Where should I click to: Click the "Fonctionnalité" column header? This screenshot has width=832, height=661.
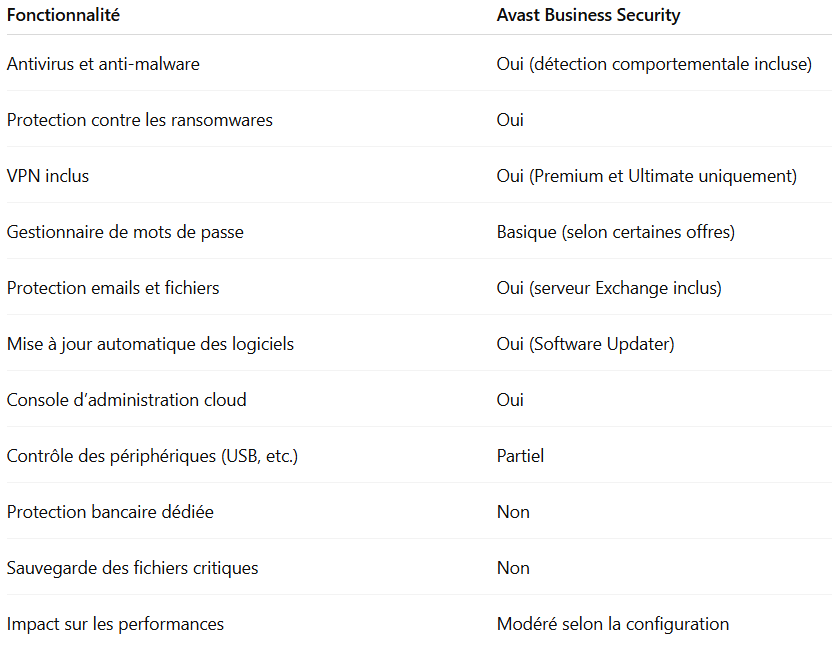(x=64, y=16)
